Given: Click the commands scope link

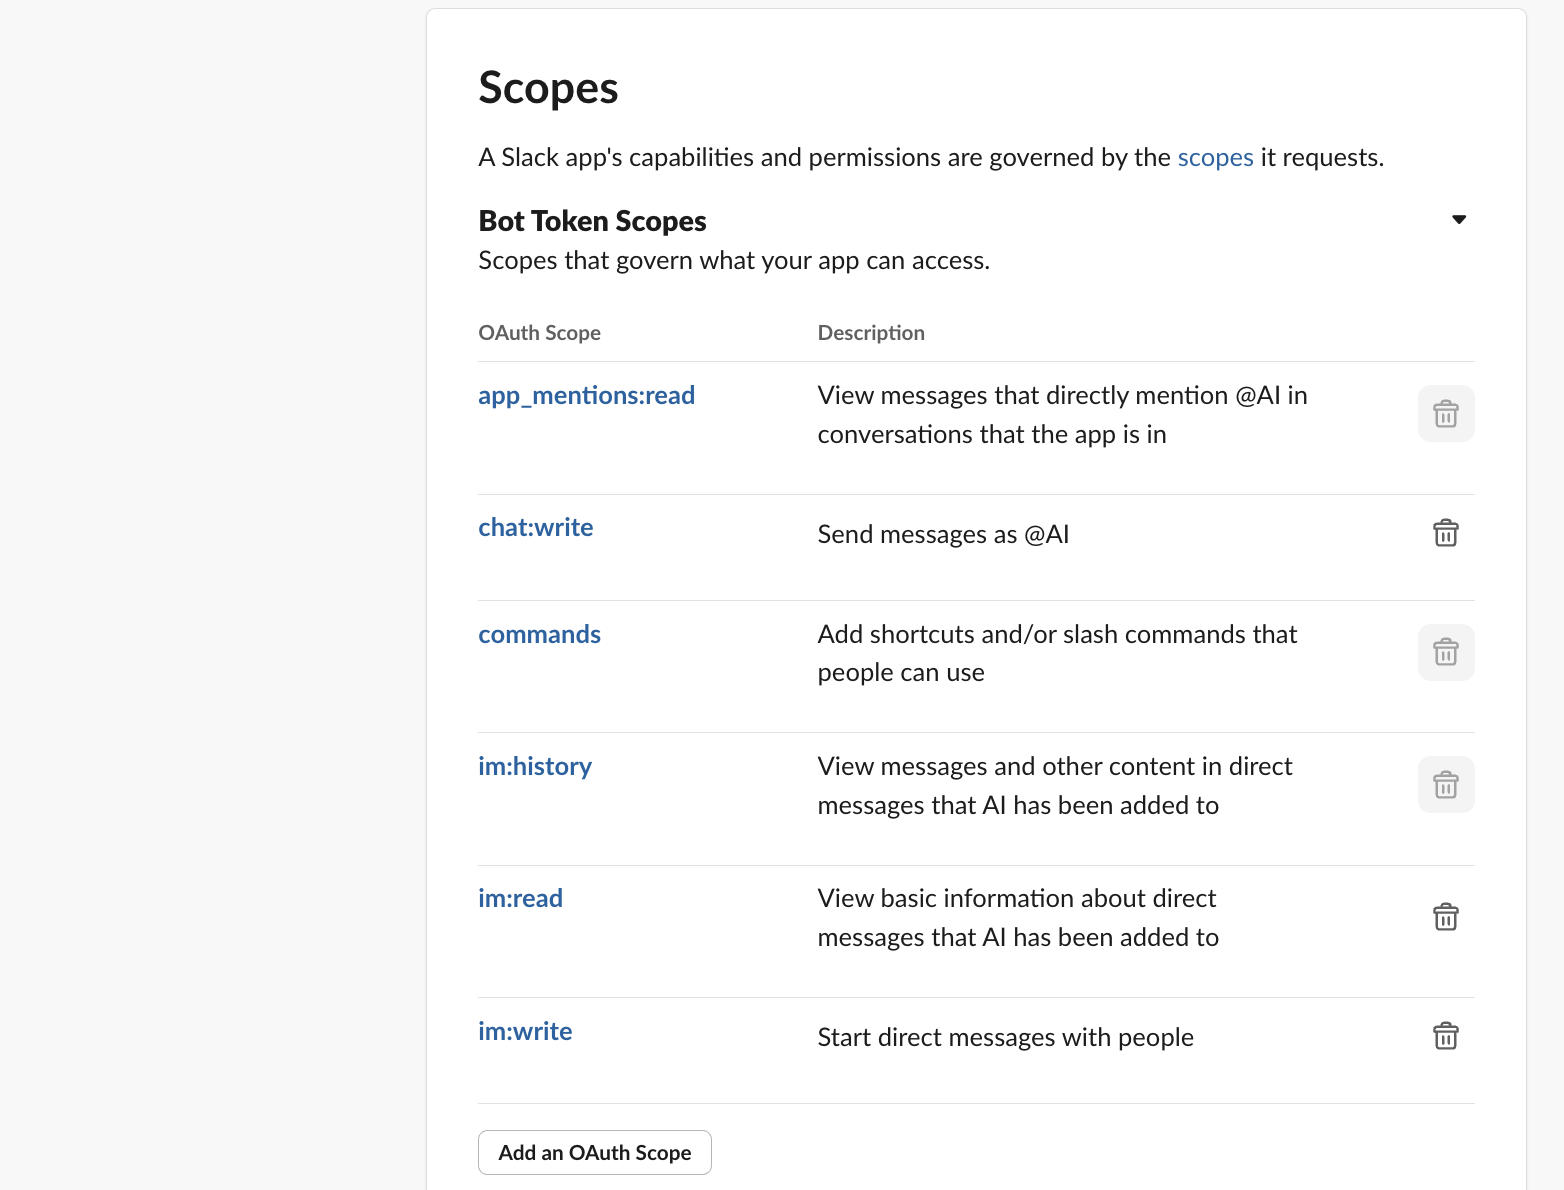Looking at the screenshot, I should point(539,634).
